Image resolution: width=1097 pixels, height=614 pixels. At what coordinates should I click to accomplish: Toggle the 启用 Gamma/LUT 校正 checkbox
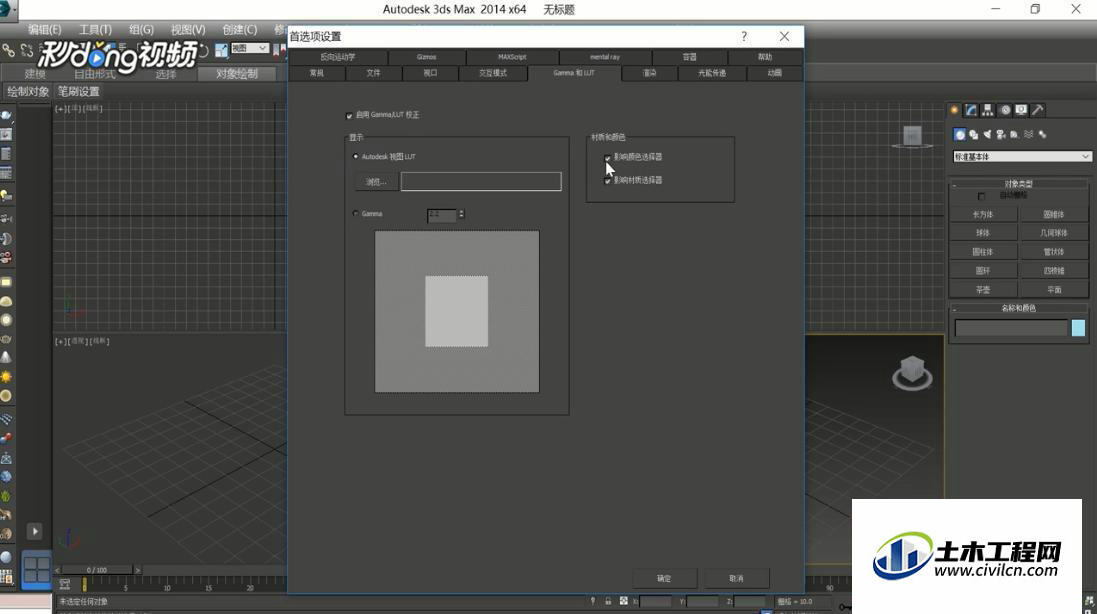click(x=349, y=115)
